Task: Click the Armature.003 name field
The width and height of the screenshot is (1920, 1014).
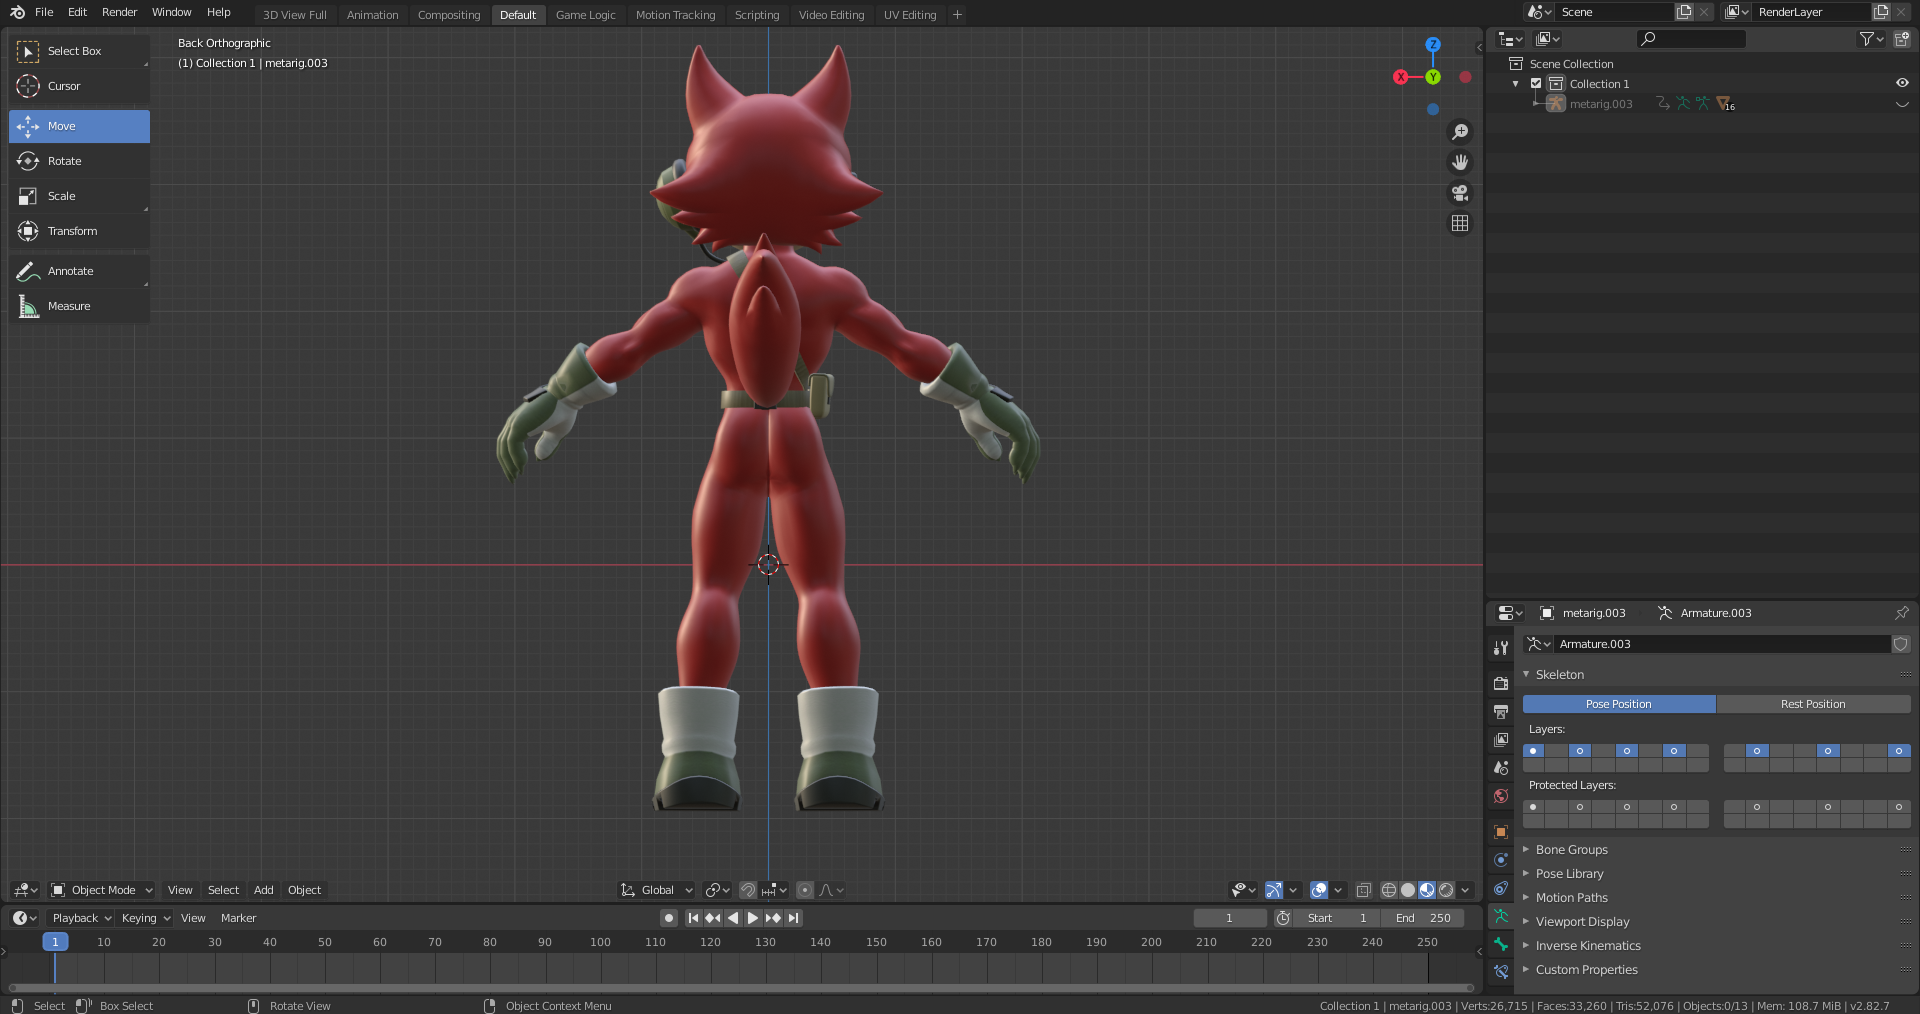Action: (1721, 644)
